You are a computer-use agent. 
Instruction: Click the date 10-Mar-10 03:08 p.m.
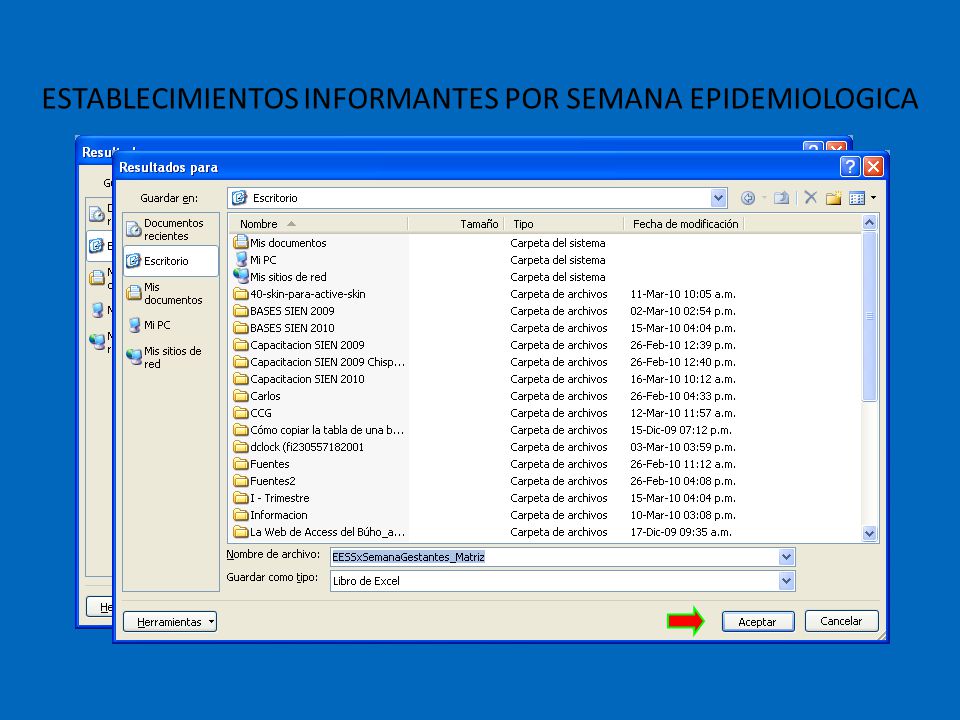[683, 516]
